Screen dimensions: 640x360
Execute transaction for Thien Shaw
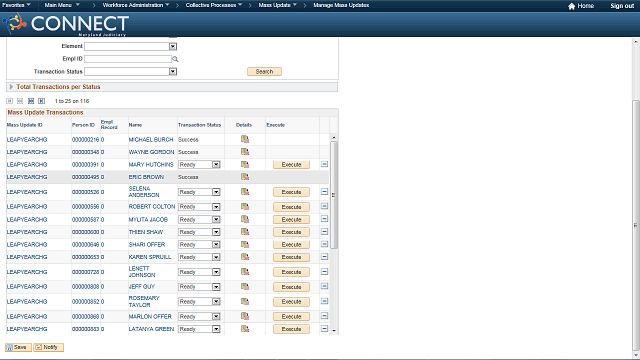point(291,232)
